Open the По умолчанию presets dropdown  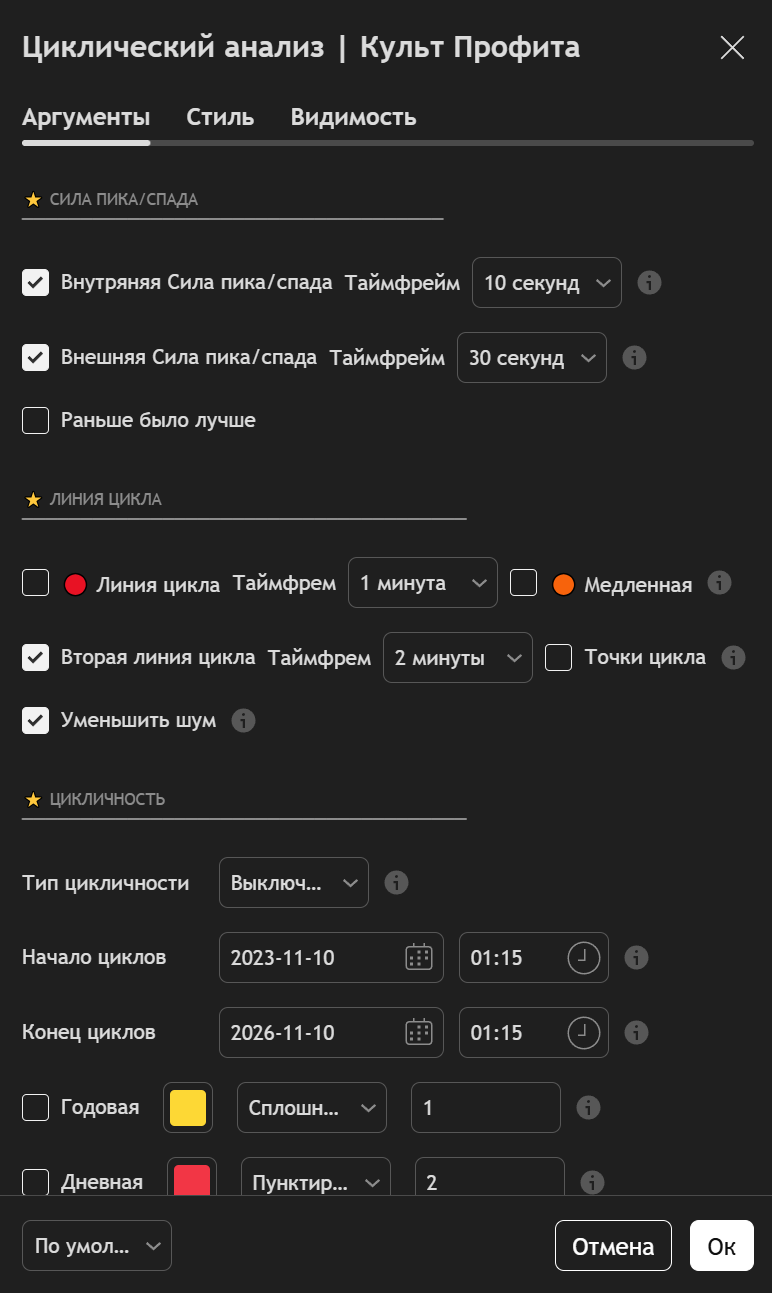(x=97, y=1246)
